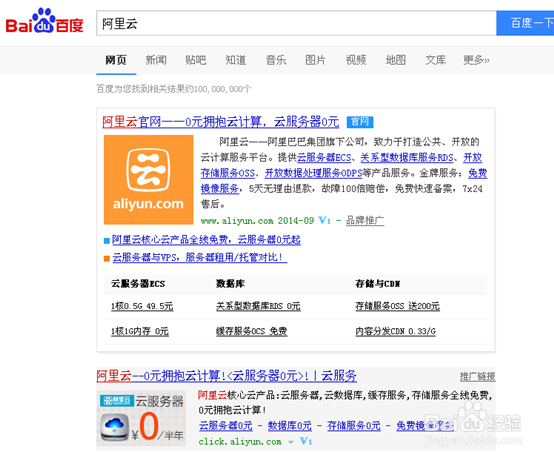The height and width of the screenshot is (460, 554).
Task: Open the 数据库0元 link
Action: point(290,426)
